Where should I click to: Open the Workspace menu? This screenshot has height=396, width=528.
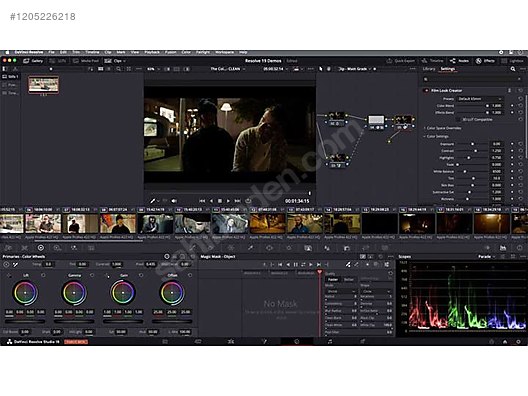224,52
